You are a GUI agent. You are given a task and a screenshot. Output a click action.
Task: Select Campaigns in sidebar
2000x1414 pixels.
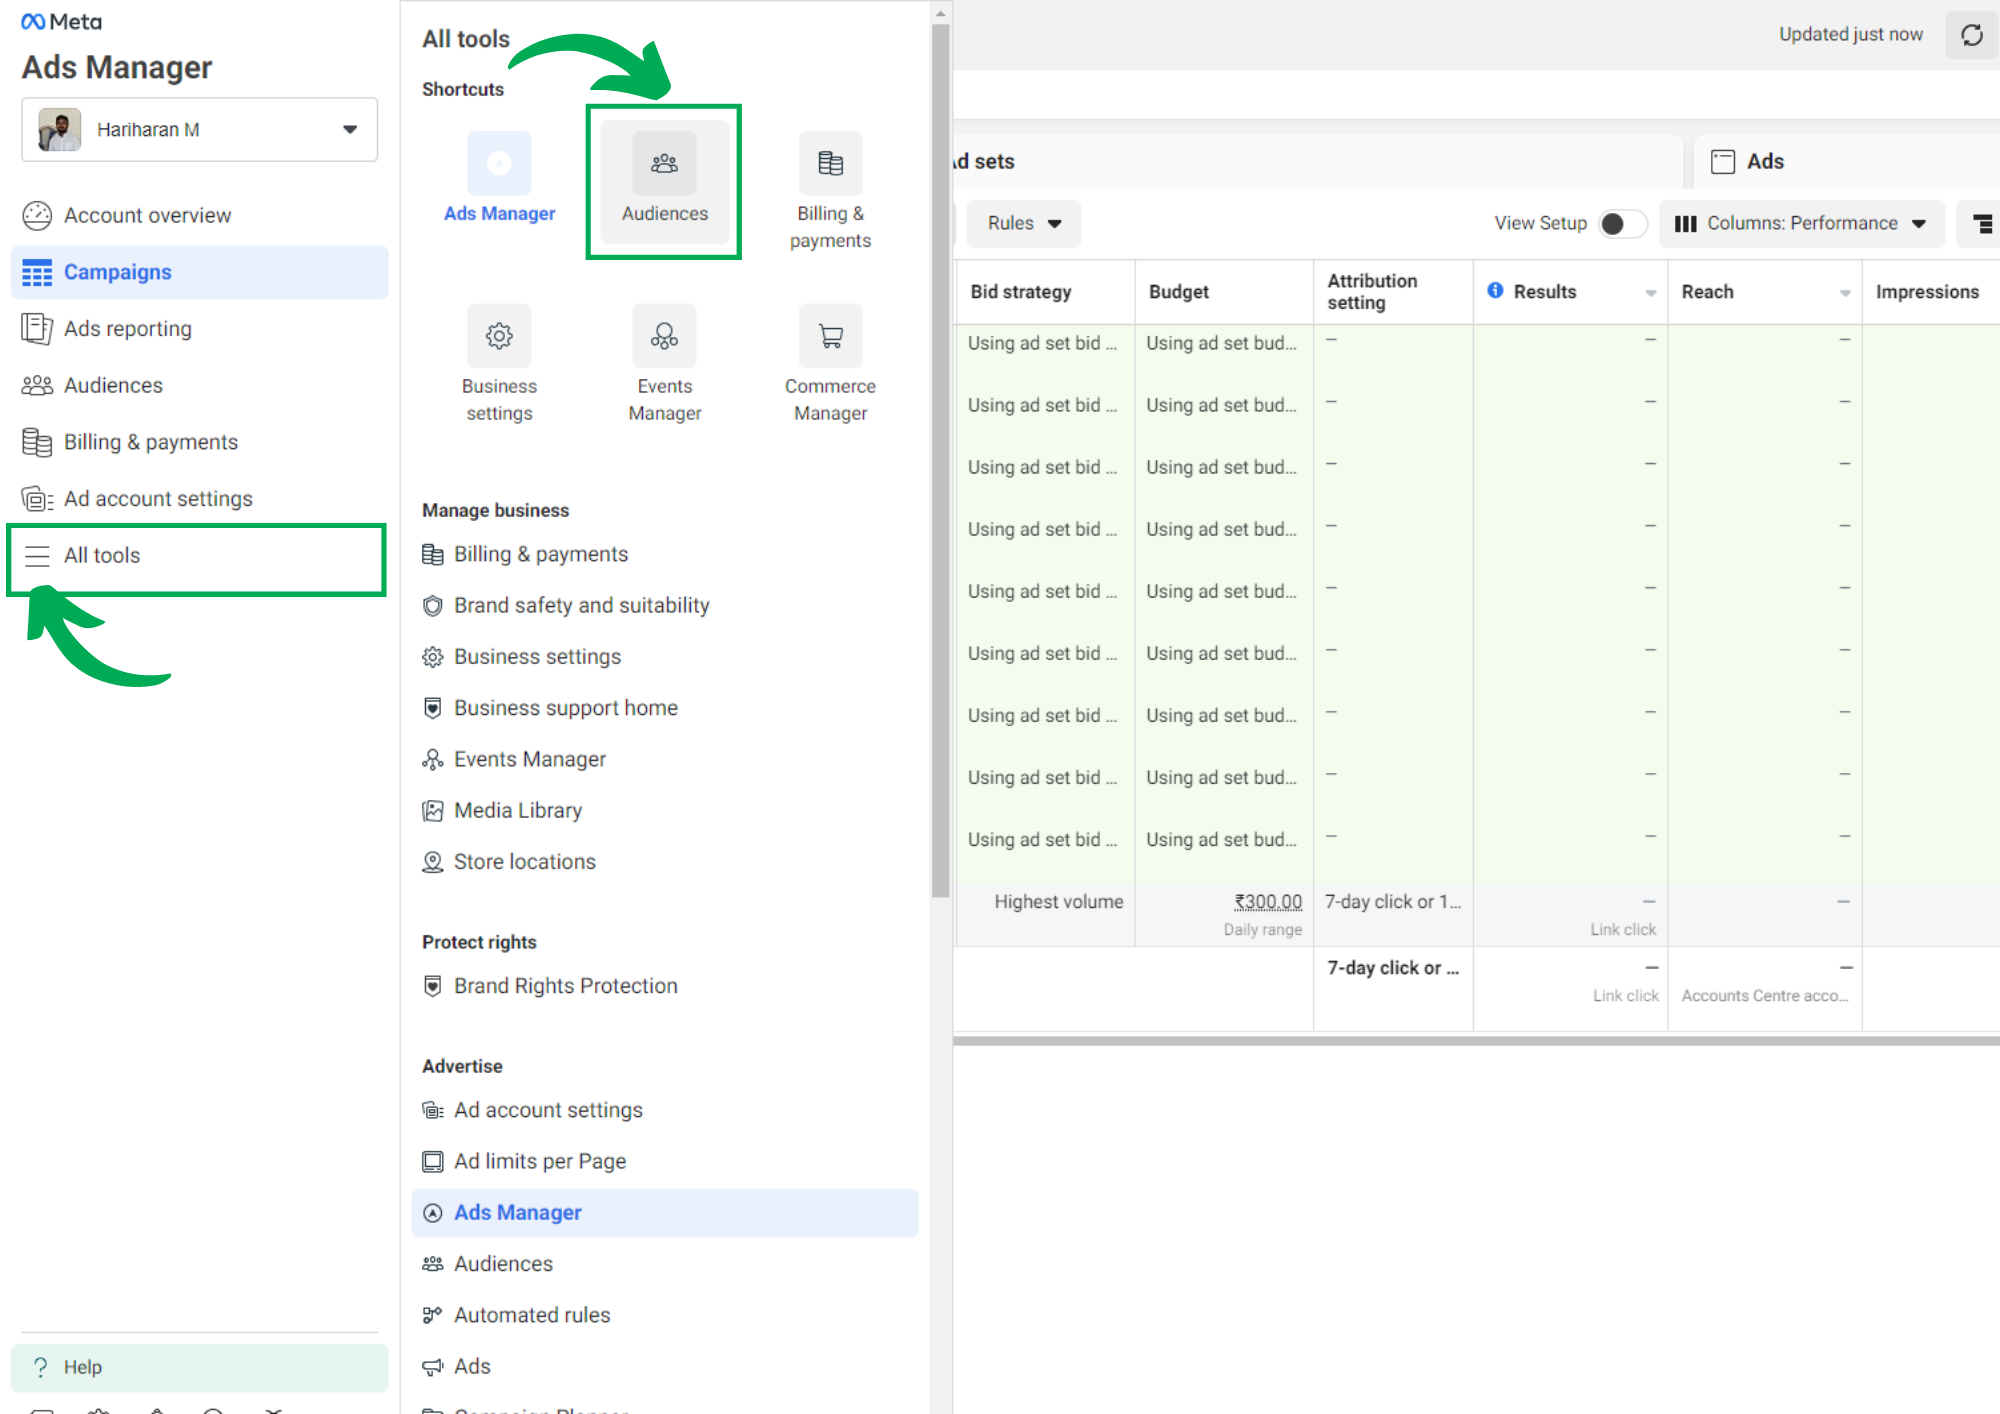(199, 272)
